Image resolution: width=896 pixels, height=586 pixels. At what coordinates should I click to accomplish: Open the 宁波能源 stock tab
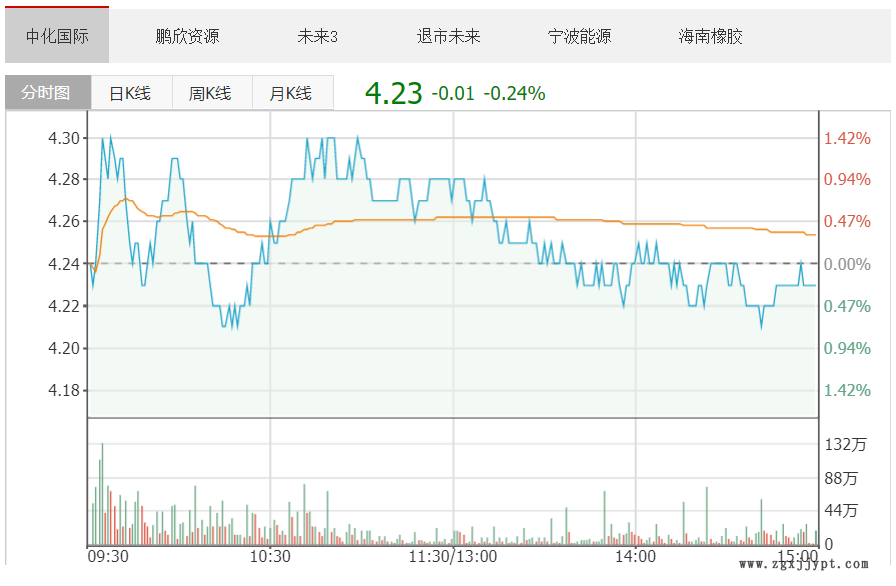pos(579,37)
